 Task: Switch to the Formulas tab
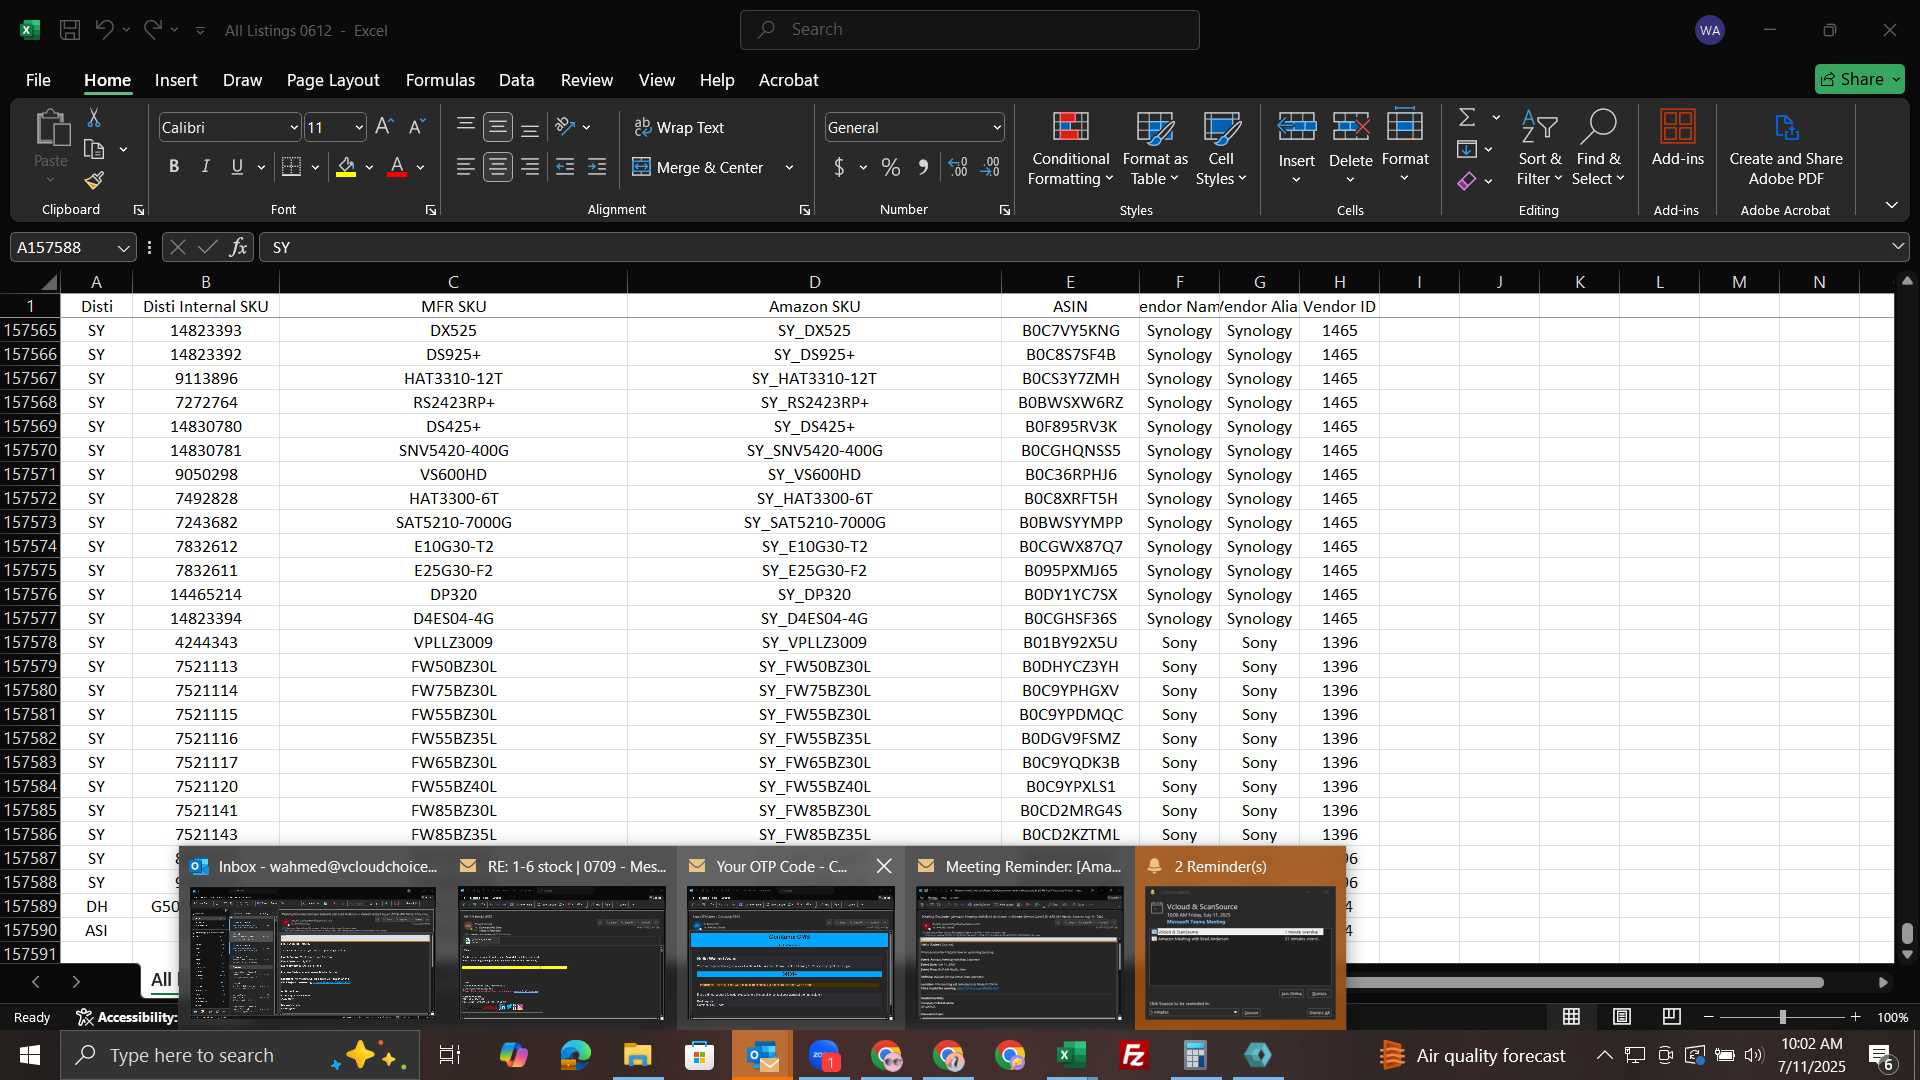pyautogui.click(x=440, y=80)
